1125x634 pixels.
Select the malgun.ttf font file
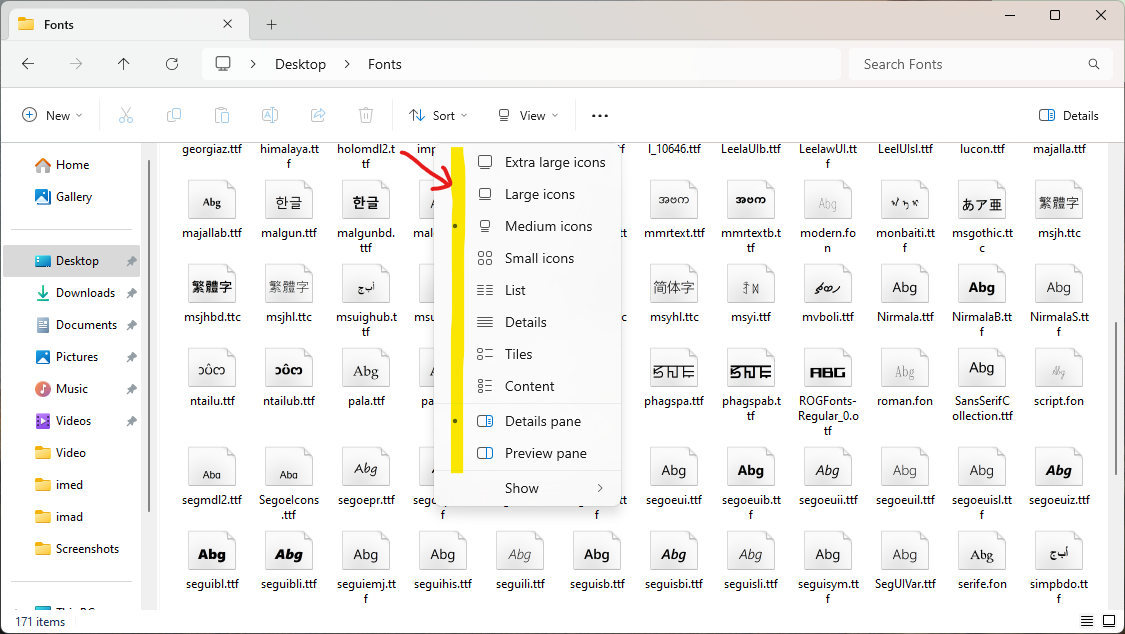[x=288, y=210]
